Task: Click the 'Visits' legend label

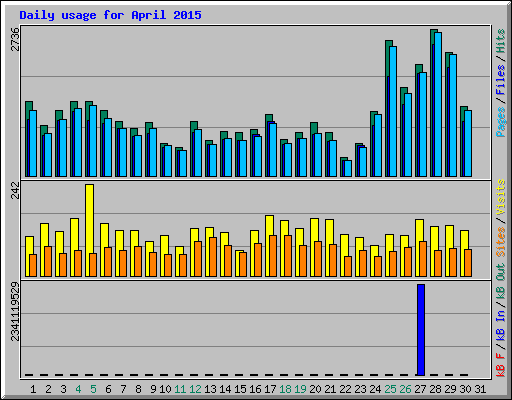Action: pyautogui.click(x=500, y=197)
